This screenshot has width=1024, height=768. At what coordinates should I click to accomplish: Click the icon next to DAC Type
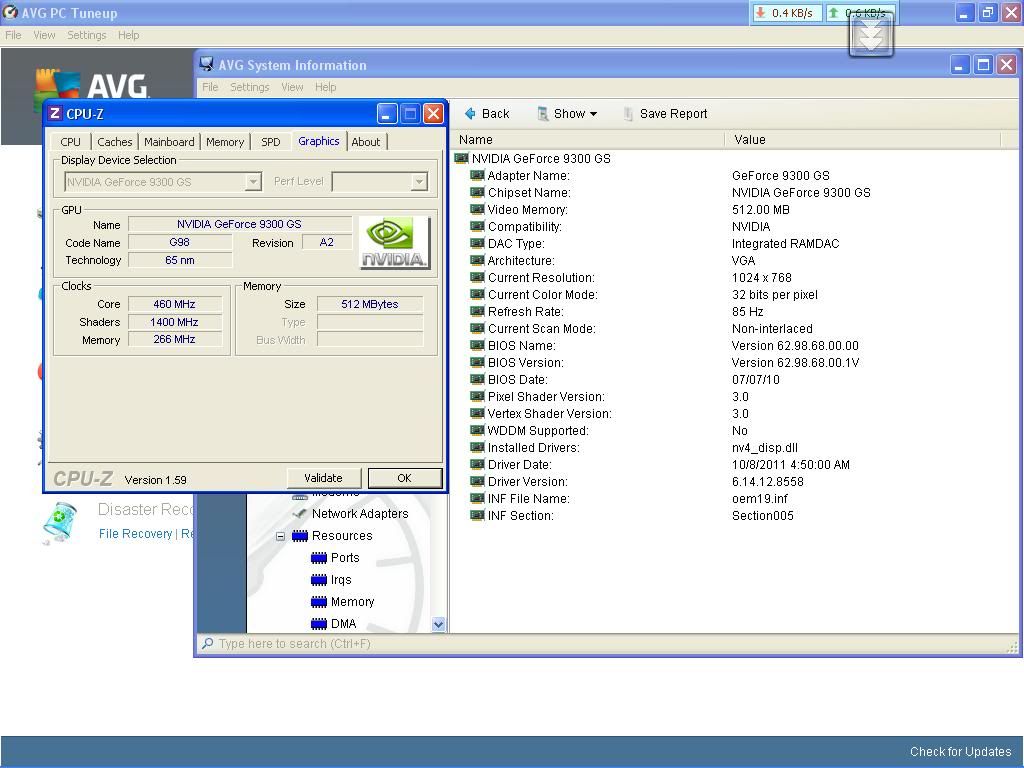pos(477,243)
